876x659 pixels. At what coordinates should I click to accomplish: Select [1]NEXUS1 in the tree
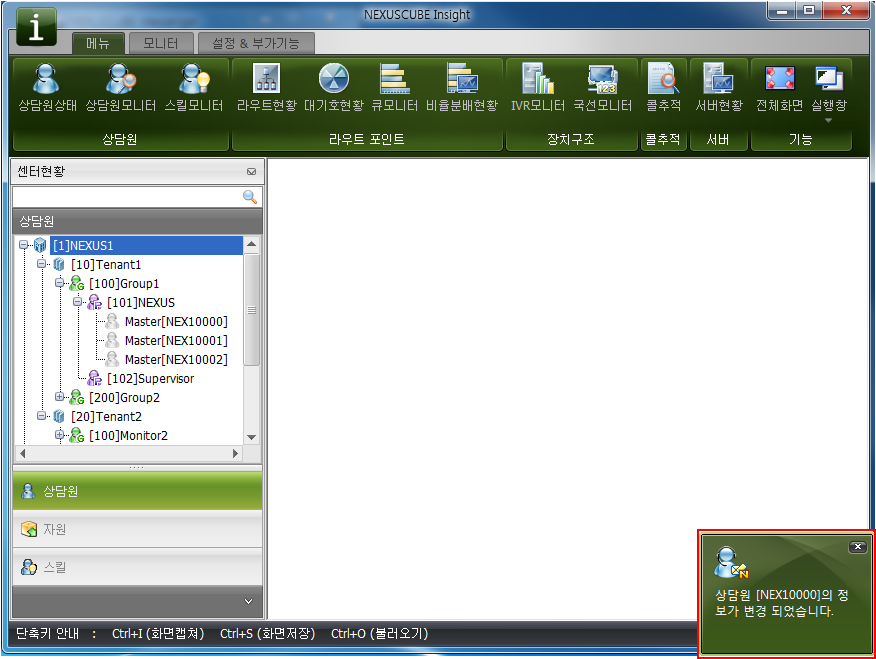(83, 245)
